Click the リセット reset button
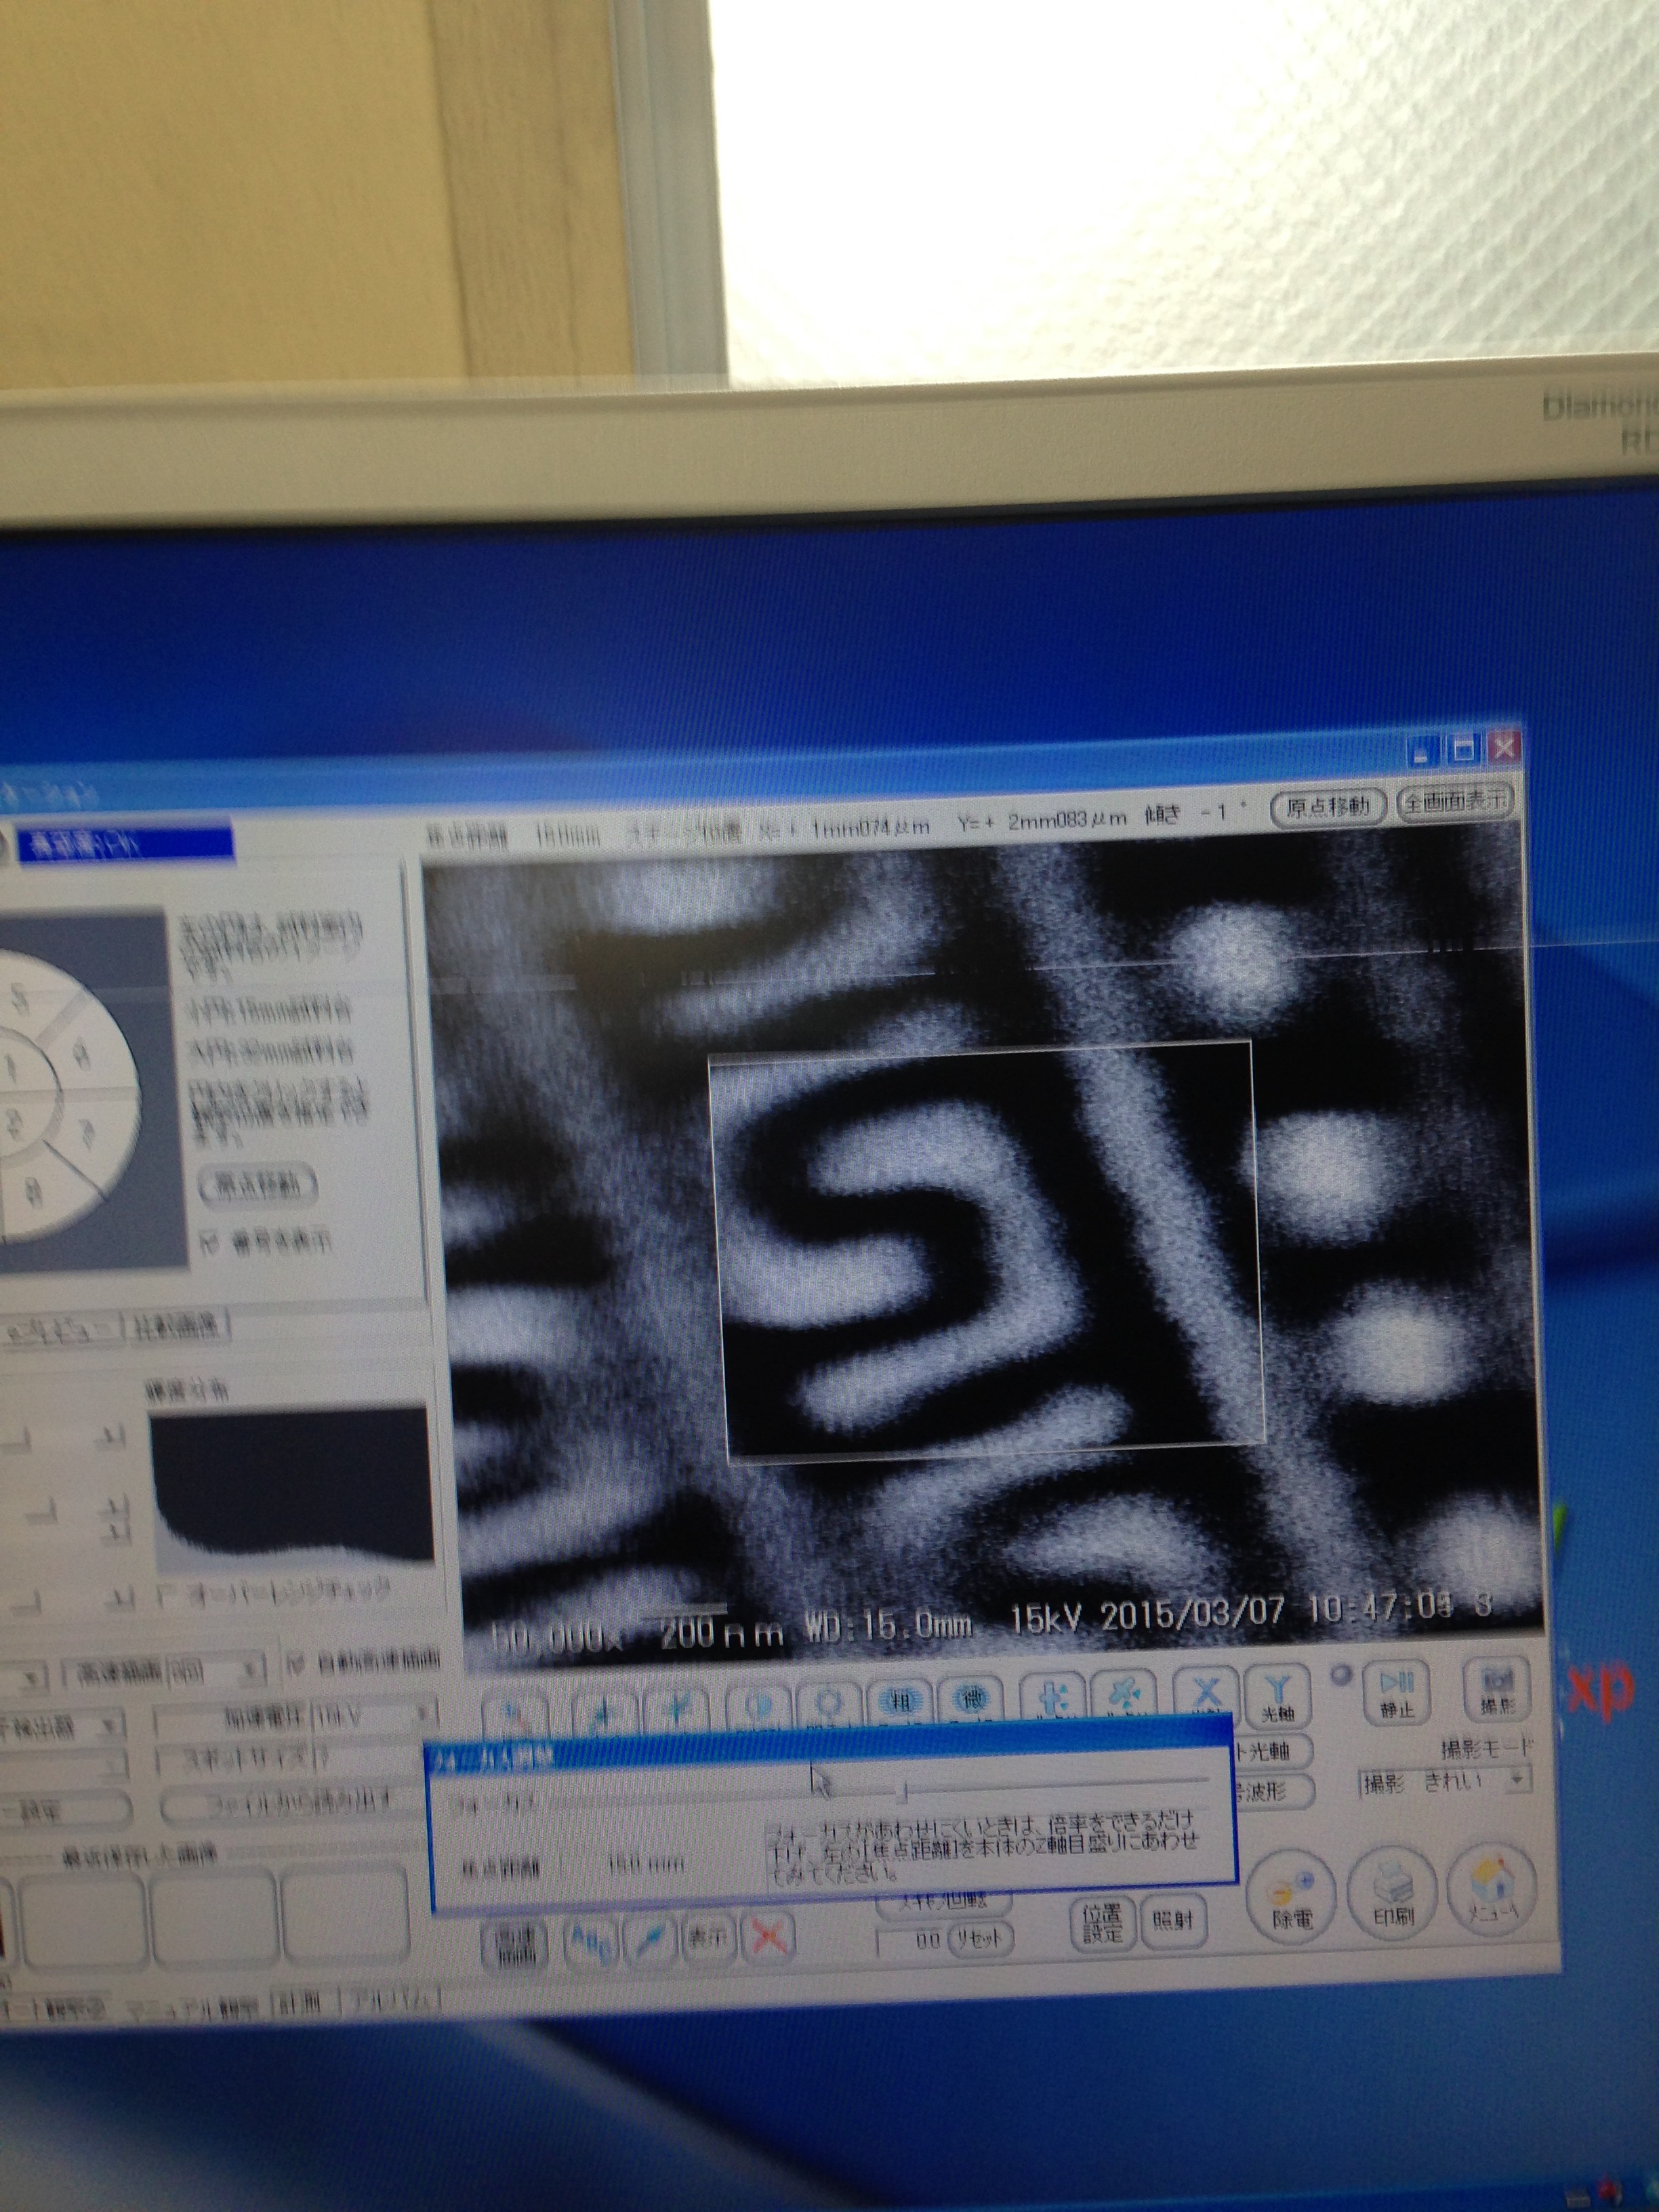Image resolution: width=1659 pixels, height=2212 pixels. coord(979,1938)
